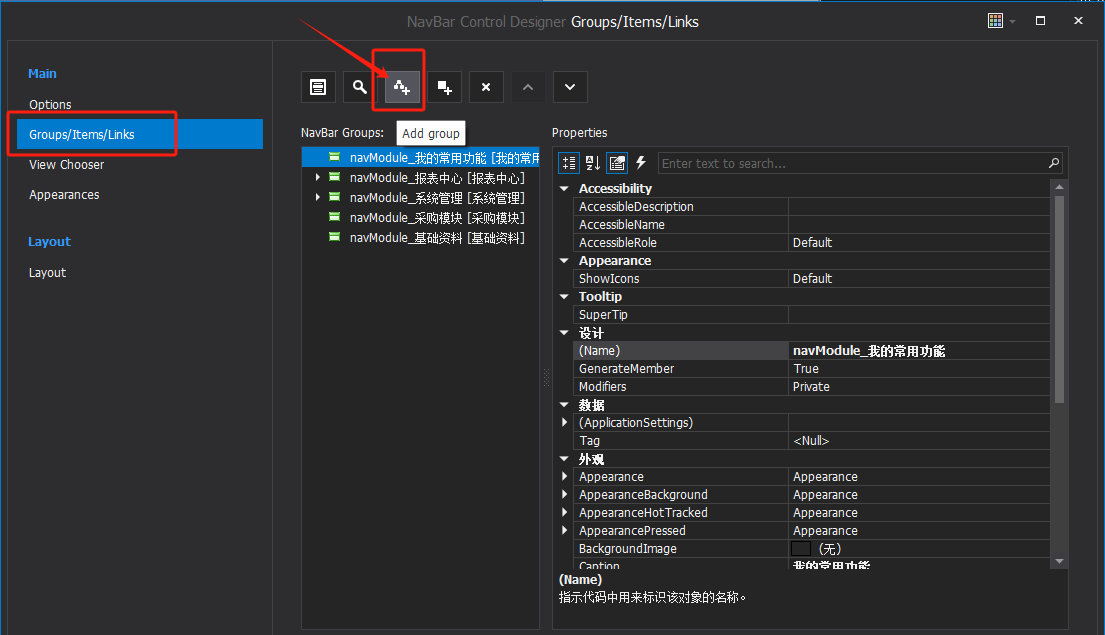Click the properties grid scrollbar thumb
The image size is (1105, 635).
pos(1059,300)
